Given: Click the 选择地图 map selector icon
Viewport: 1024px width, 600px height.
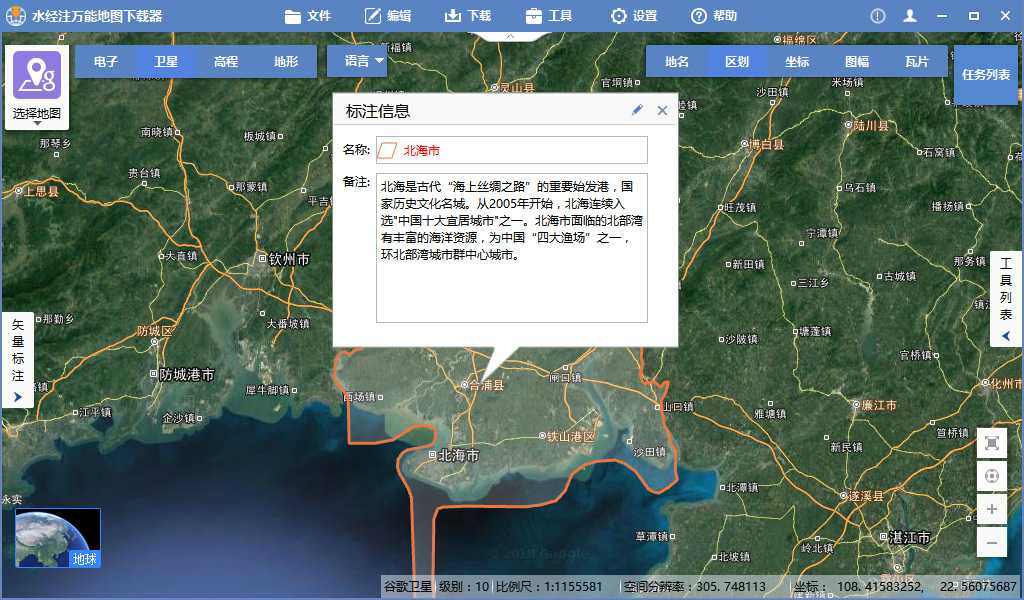Looking at the screenshot, I should tap(37, 87).
